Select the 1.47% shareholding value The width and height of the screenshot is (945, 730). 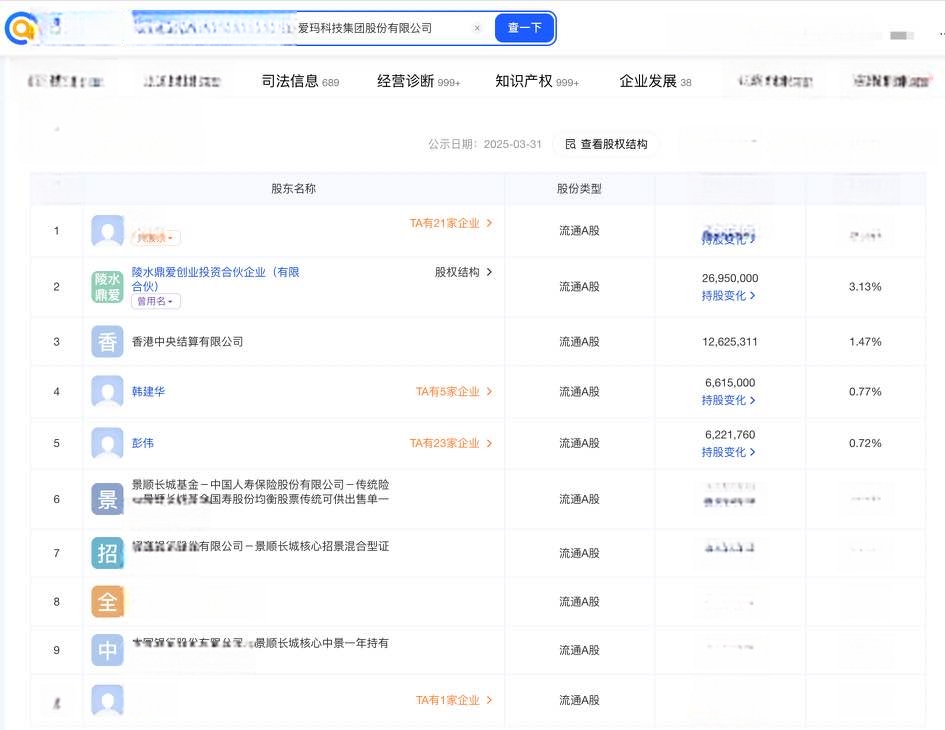click(x=865, y=342)
